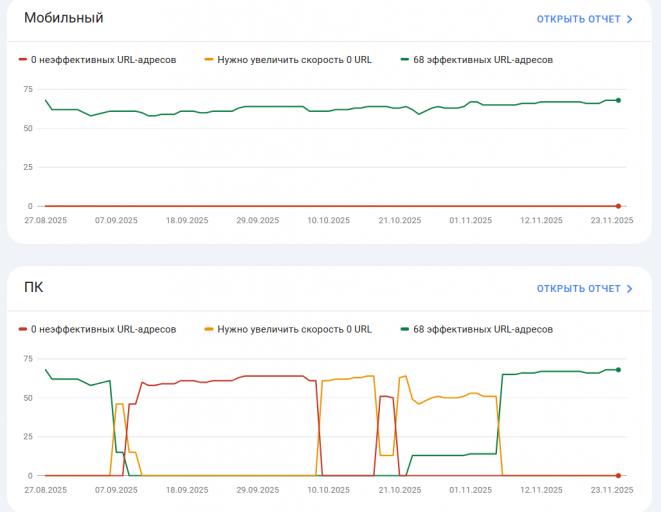661x512 pixels.
Task: Toggle 'Нужно увеличить скорость 0 URL' in ПК legend
Action: (294, 329)
